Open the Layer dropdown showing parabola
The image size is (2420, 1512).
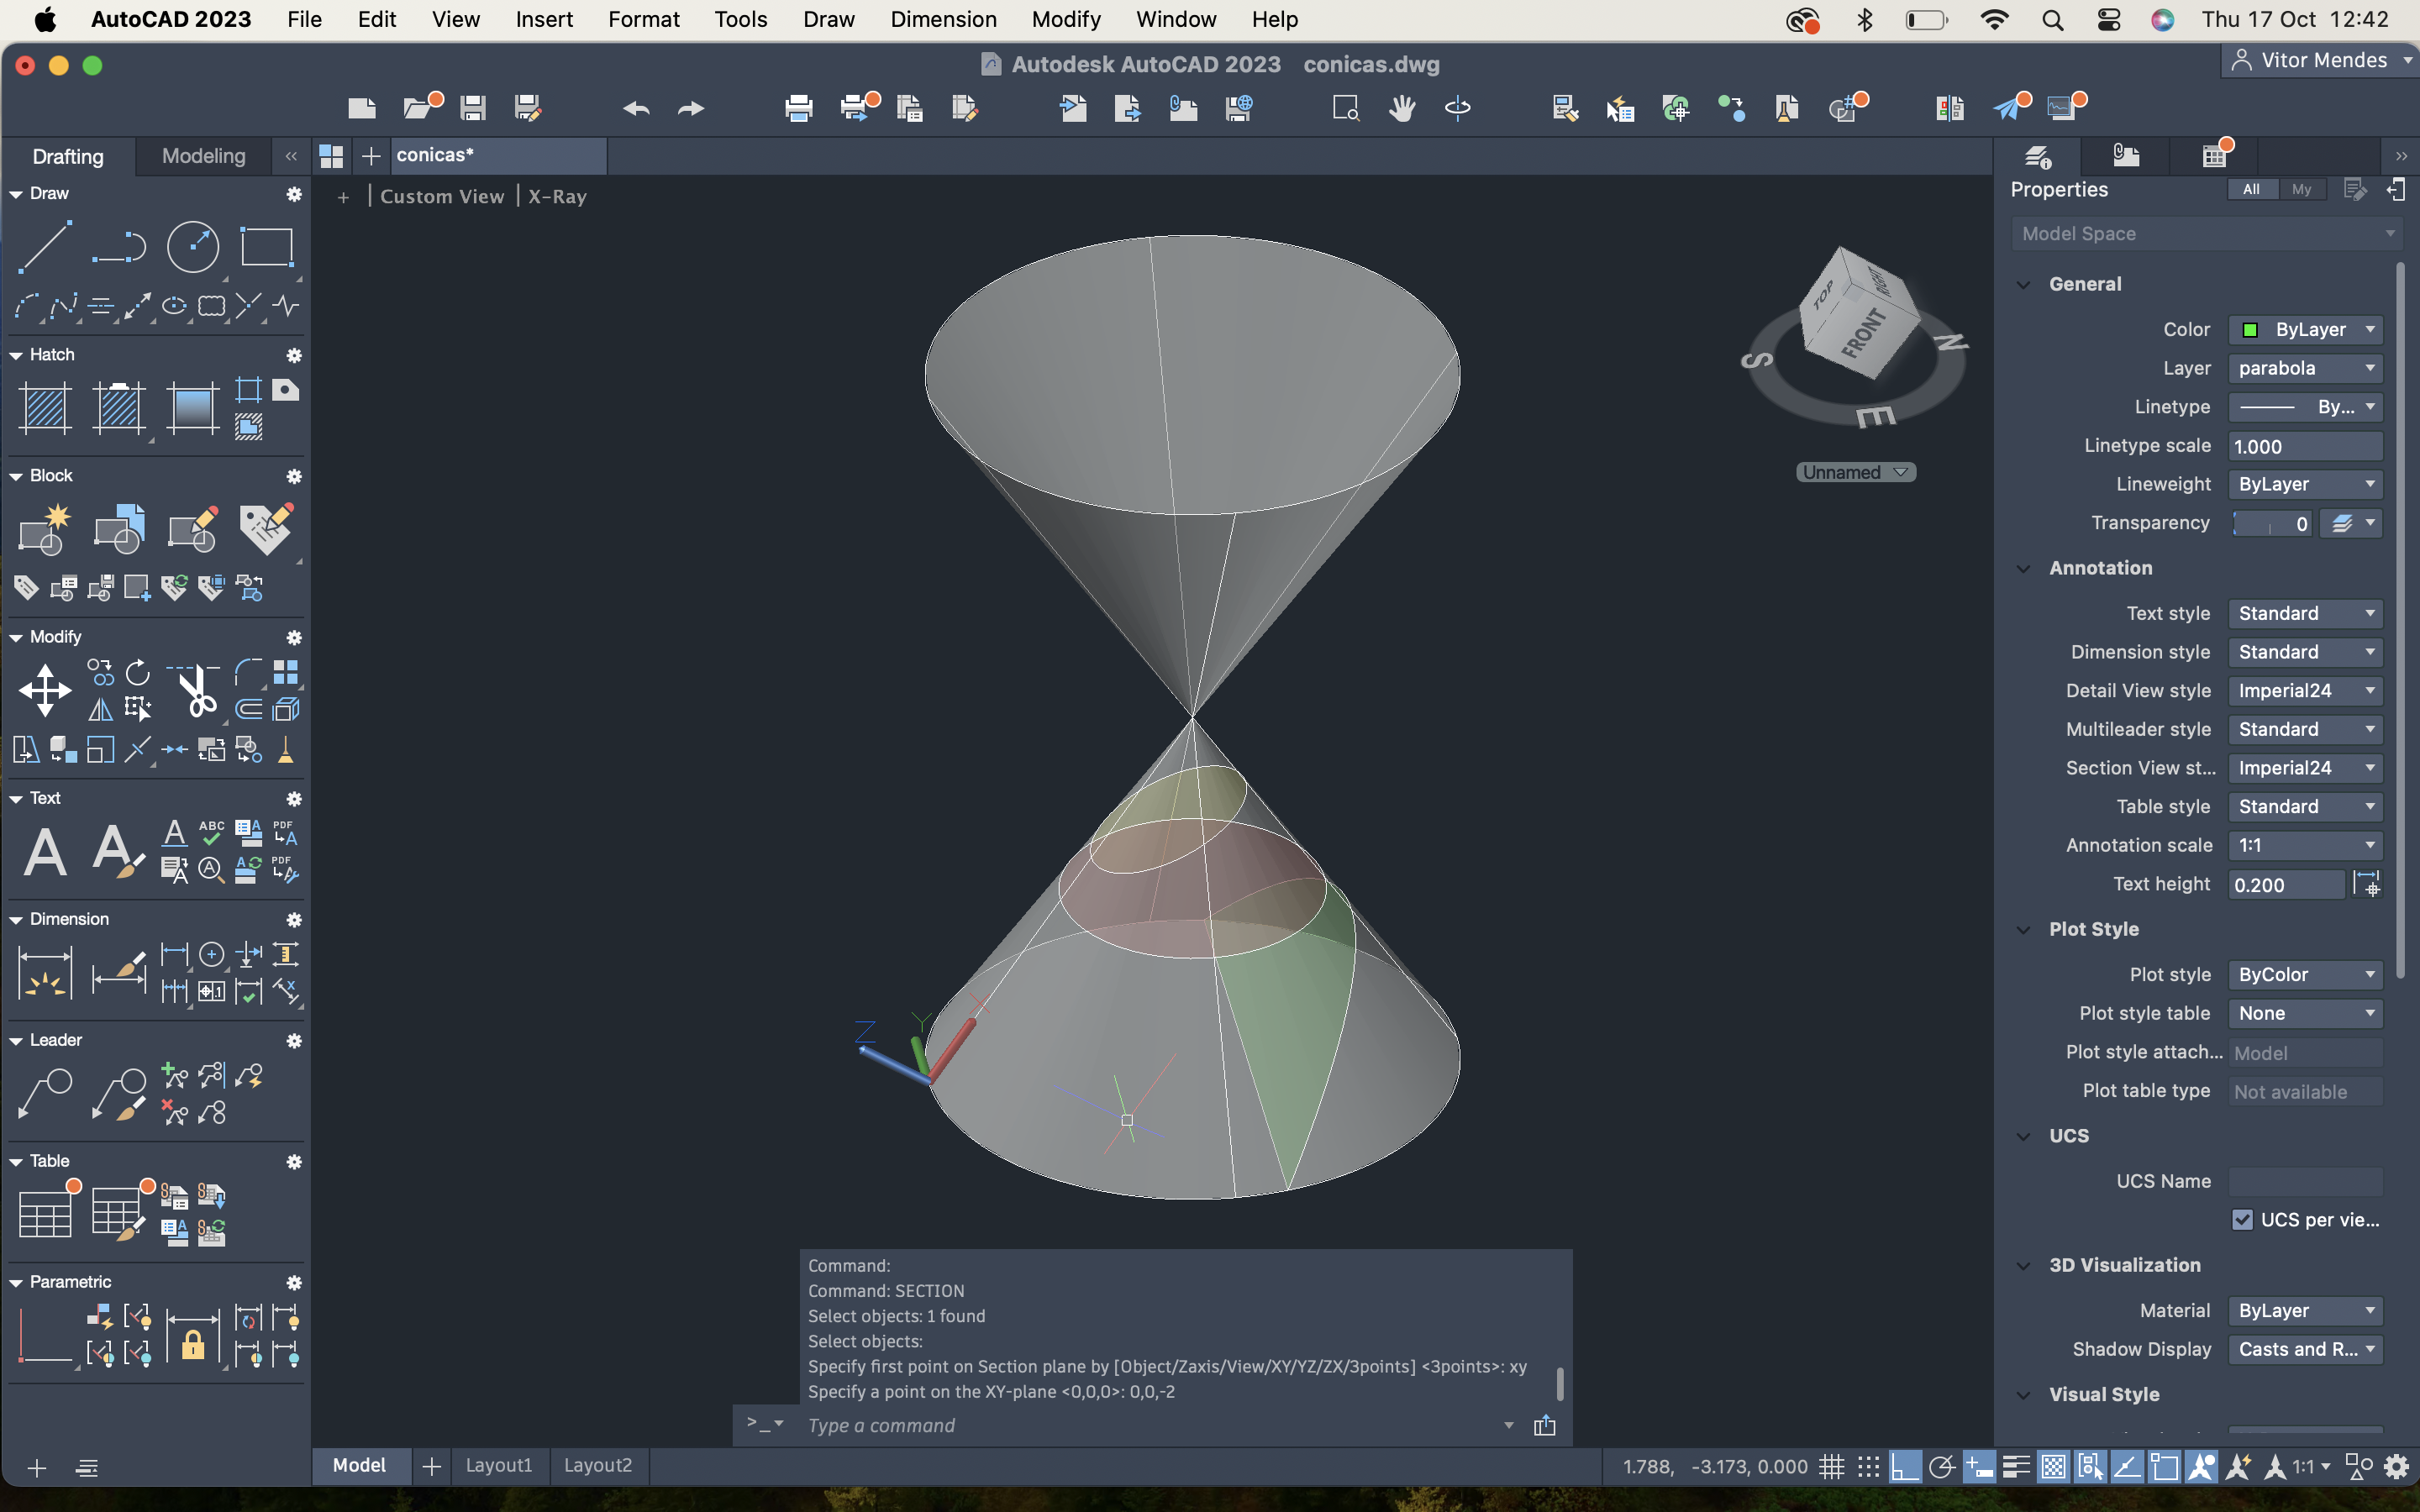tap(2305, 368)
